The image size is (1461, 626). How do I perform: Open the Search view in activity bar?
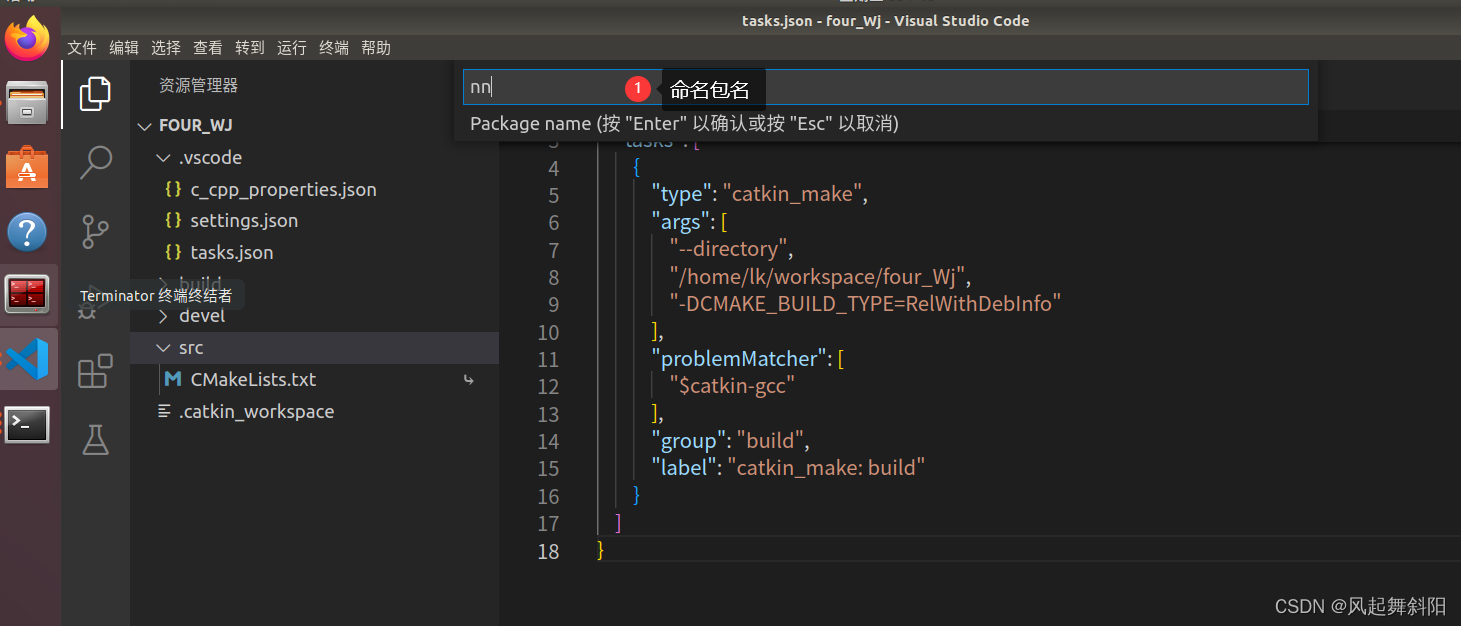[95, 162]
